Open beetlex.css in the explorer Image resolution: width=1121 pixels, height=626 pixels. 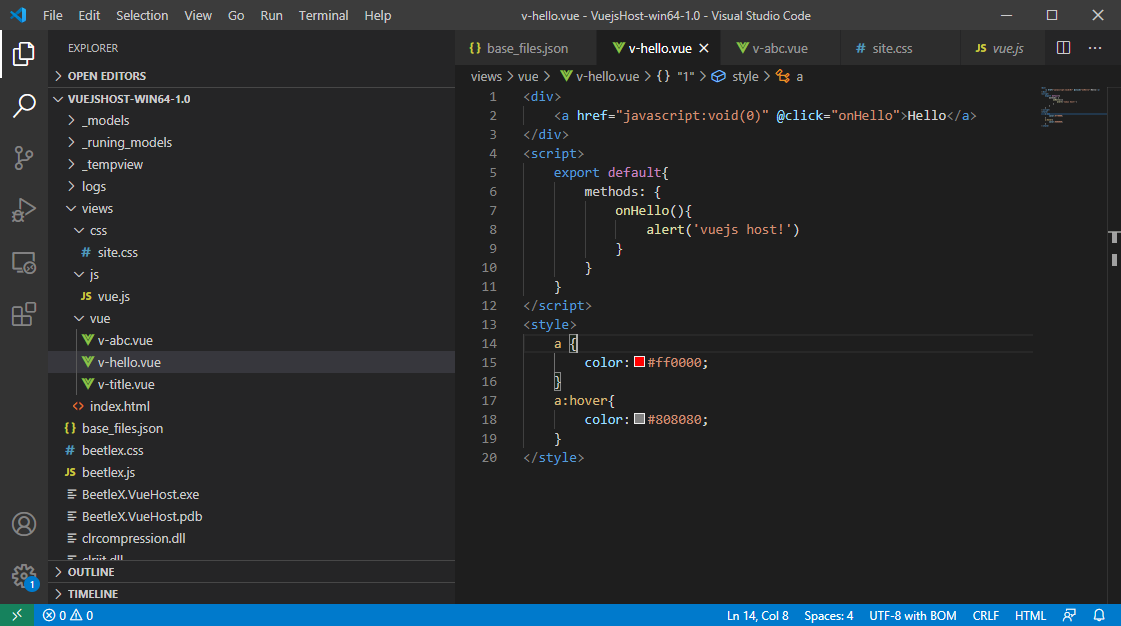click(x=251, y=451)
